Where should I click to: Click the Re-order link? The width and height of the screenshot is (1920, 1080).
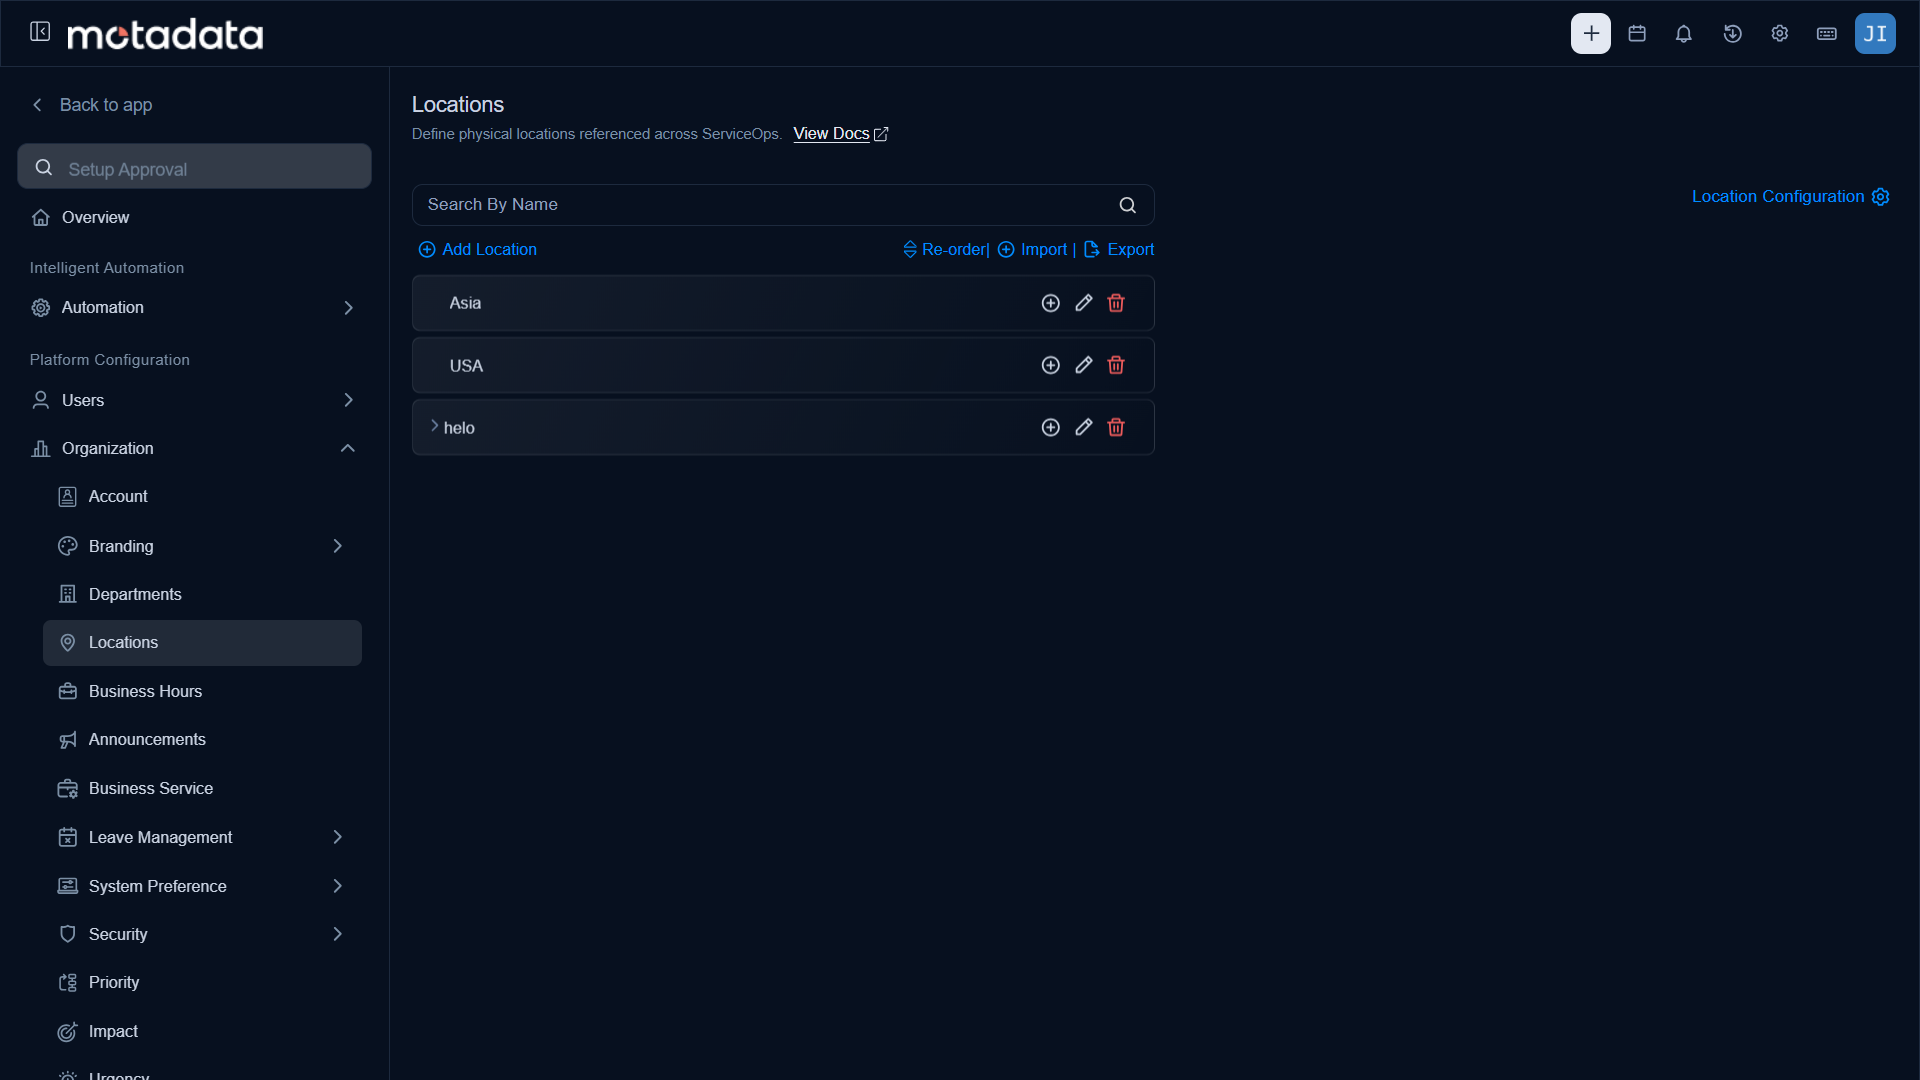pyautogui.click(x=944, y=250)
